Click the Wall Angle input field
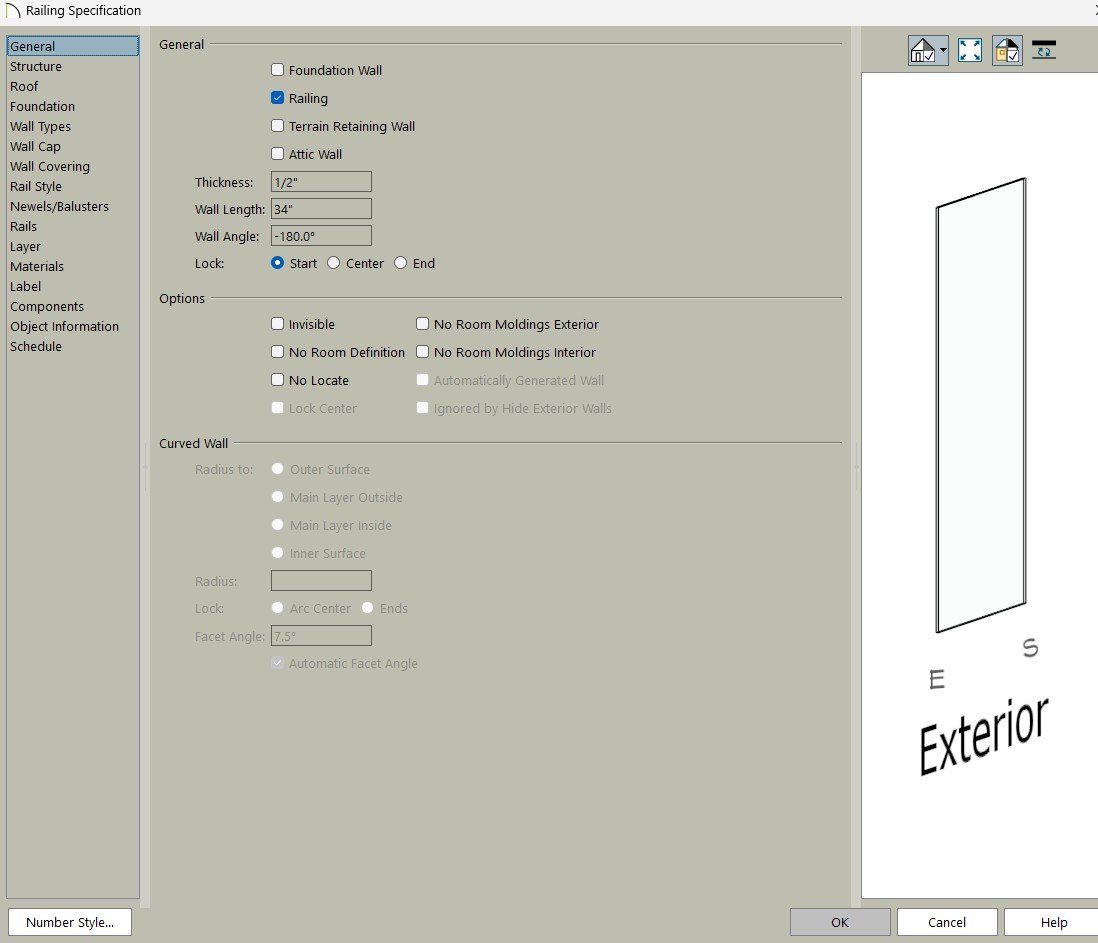Image resolution: width=1098 pixels, height=943 pixels. (321, 236)
